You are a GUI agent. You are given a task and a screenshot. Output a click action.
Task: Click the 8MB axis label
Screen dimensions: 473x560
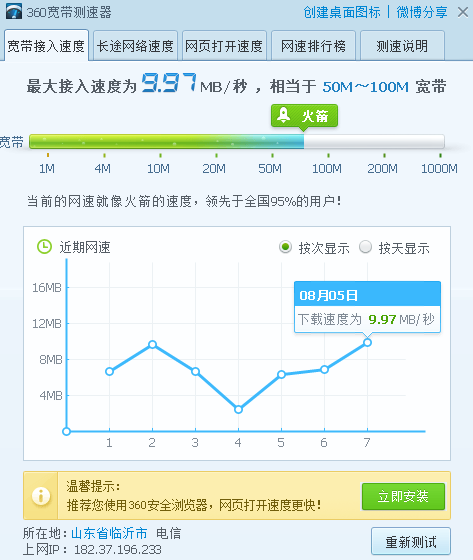pos(51,359)
